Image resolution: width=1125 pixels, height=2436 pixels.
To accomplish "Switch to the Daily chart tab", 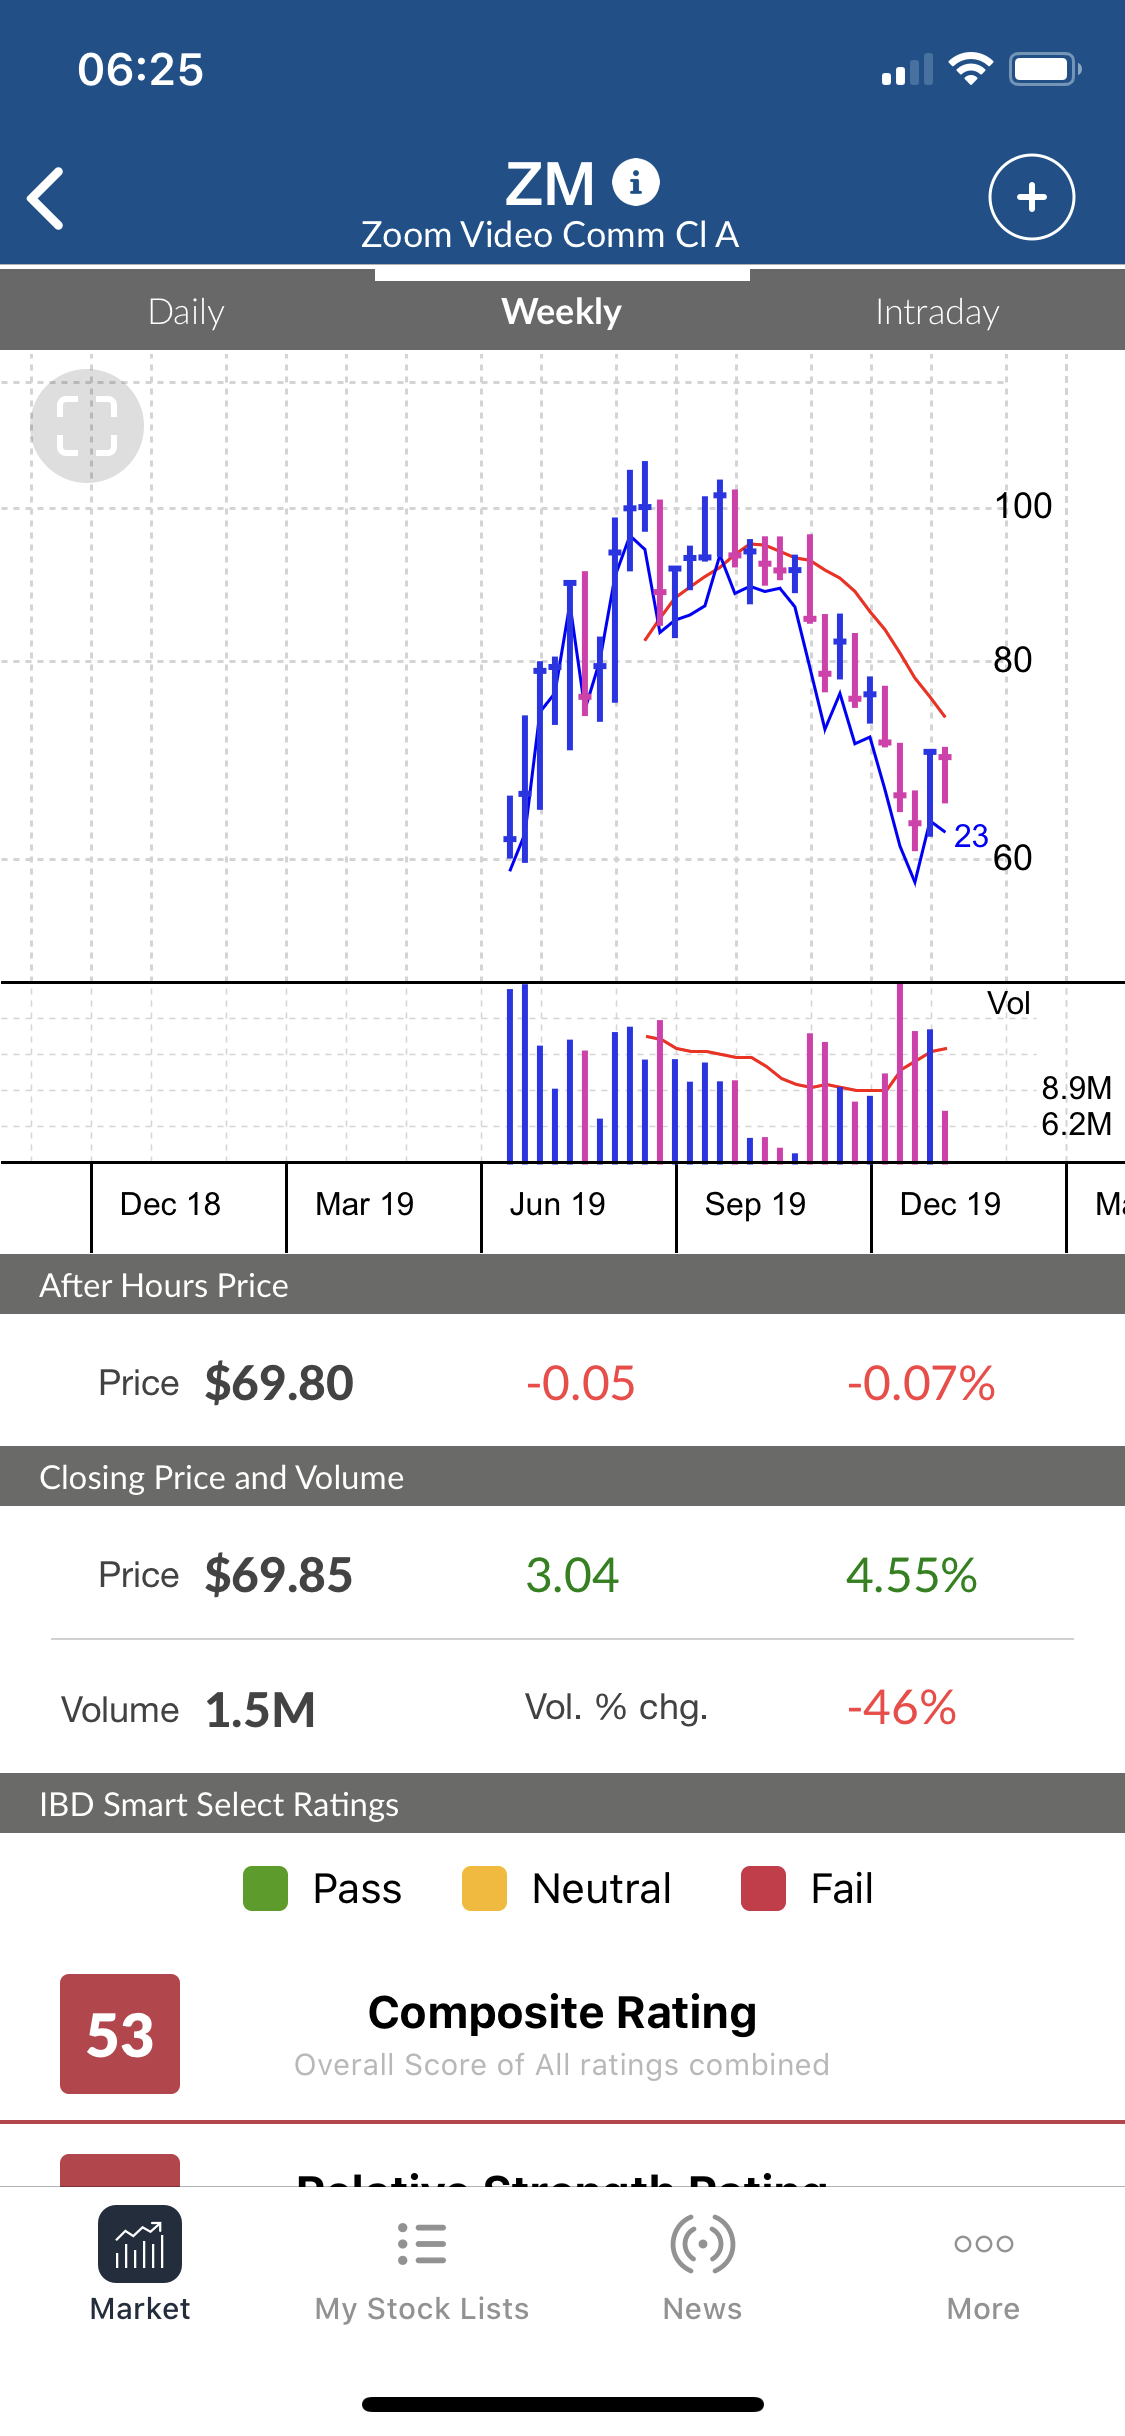I will (x=186, y=312).
